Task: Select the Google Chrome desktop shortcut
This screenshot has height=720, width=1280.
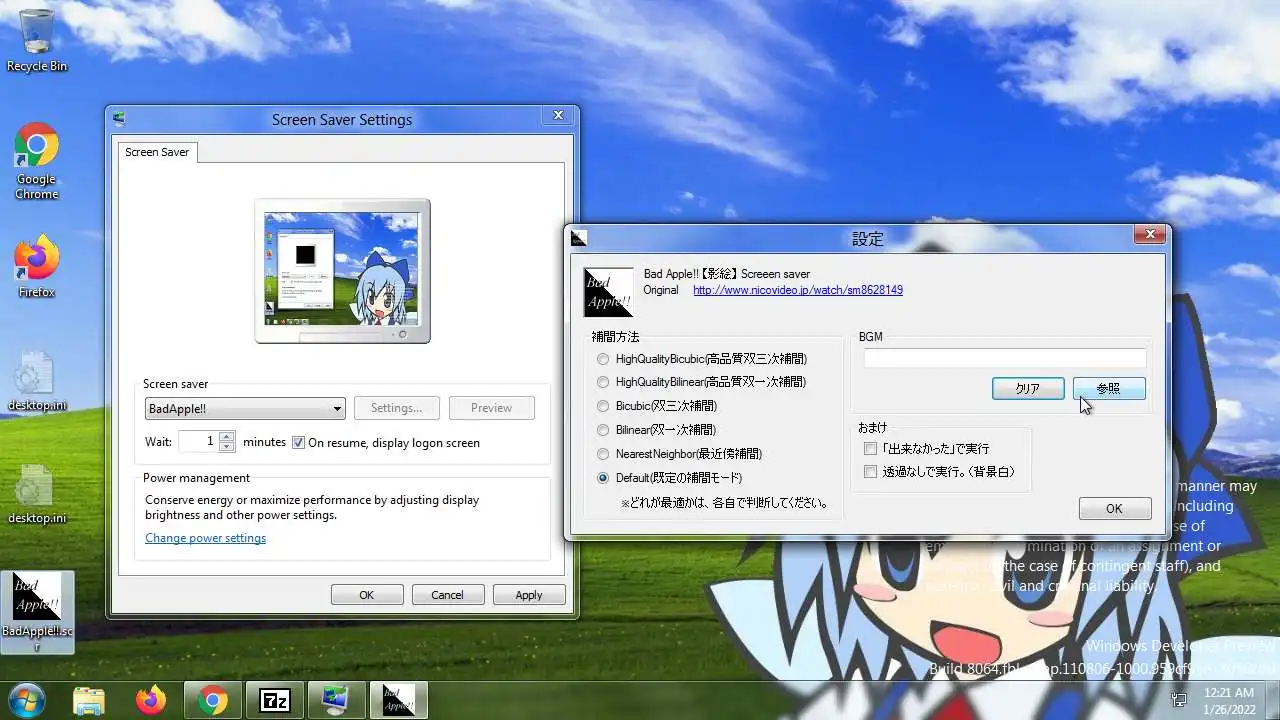Action: click(37, 161)
